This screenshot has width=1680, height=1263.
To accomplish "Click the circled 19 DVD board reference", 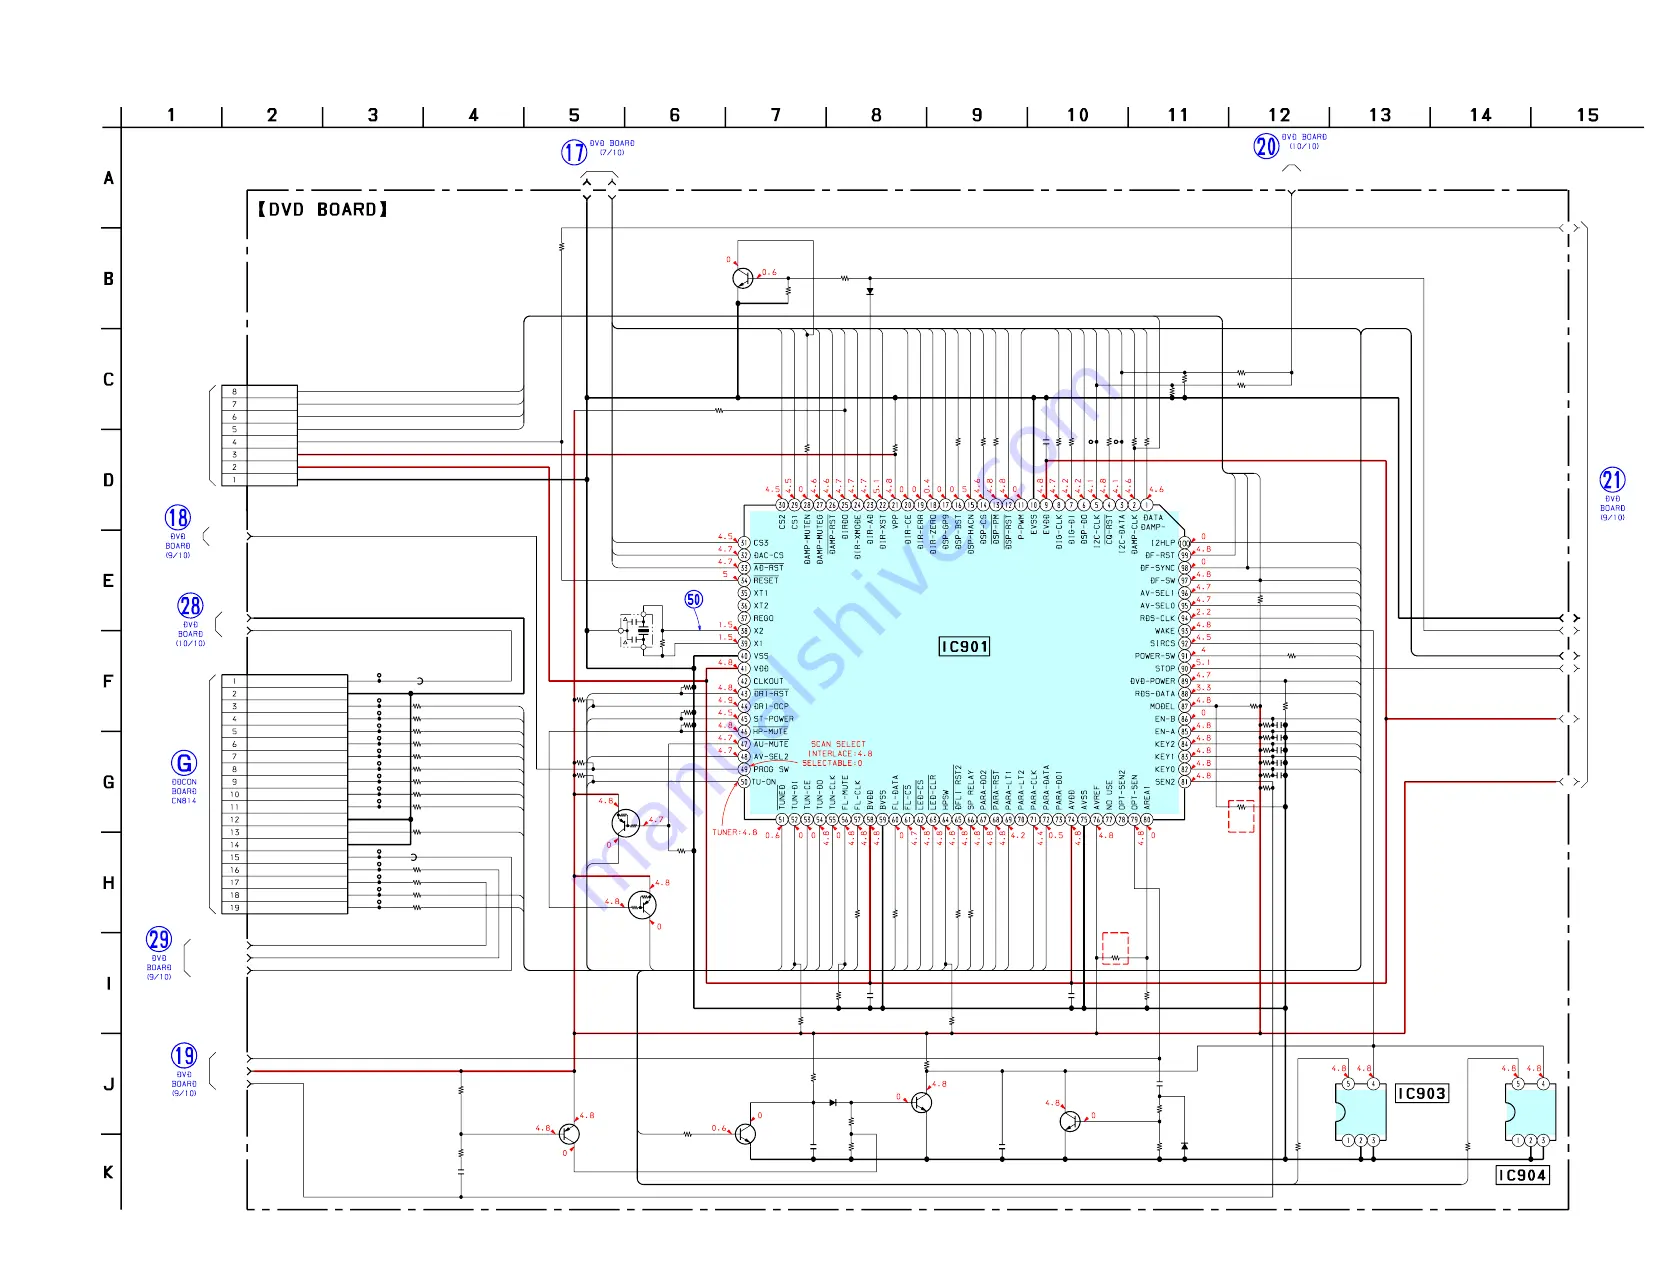I will click(x=184, y=1056).
